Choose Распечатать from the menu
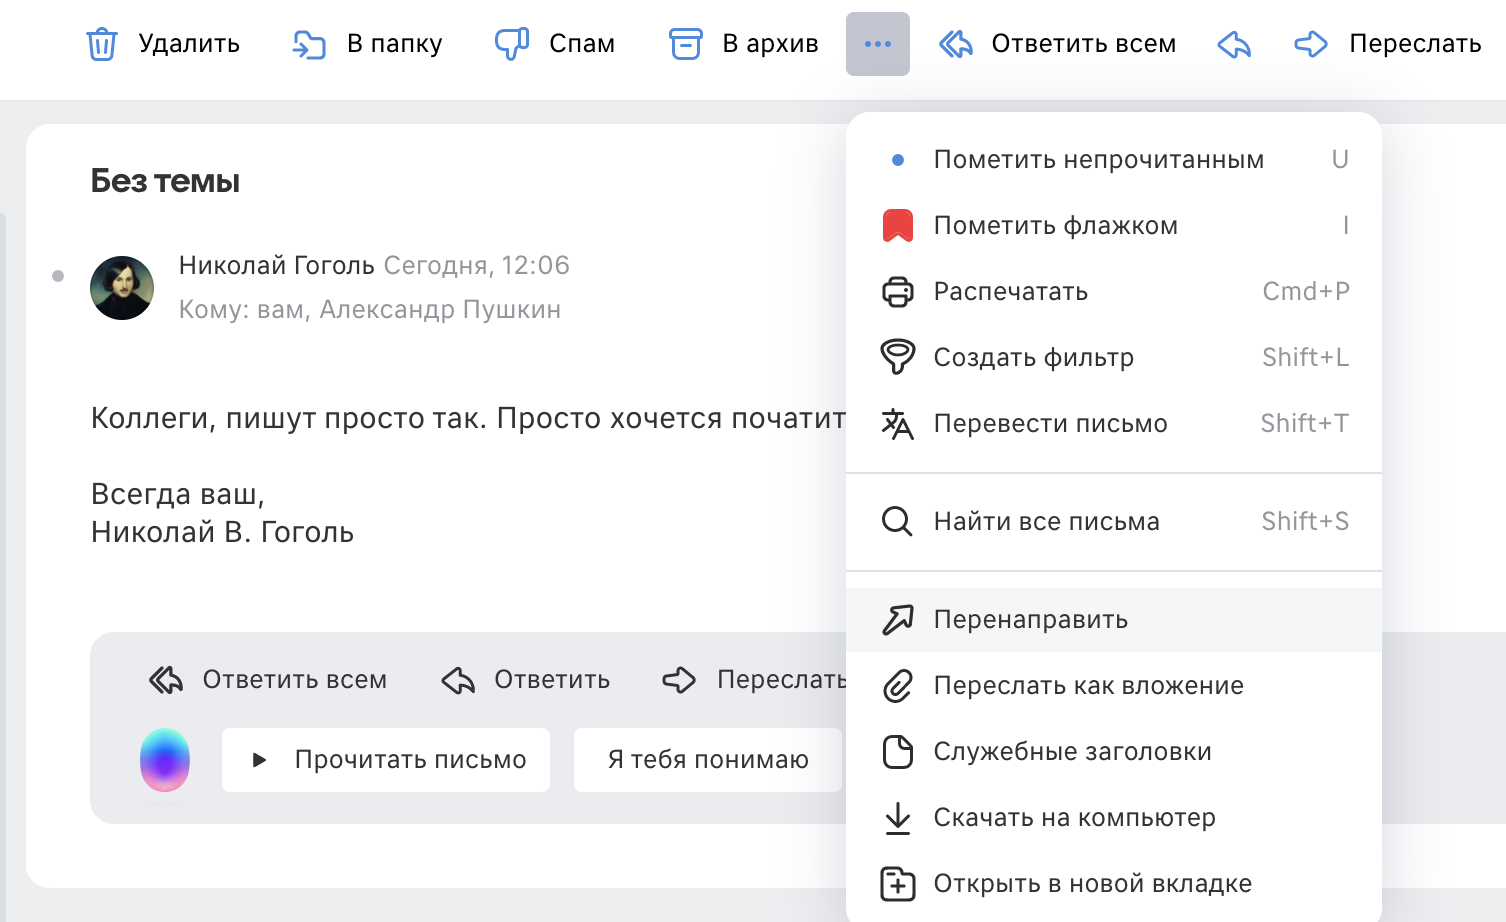This screenshot has height=922, width=1506. (x=1114, y=292)
